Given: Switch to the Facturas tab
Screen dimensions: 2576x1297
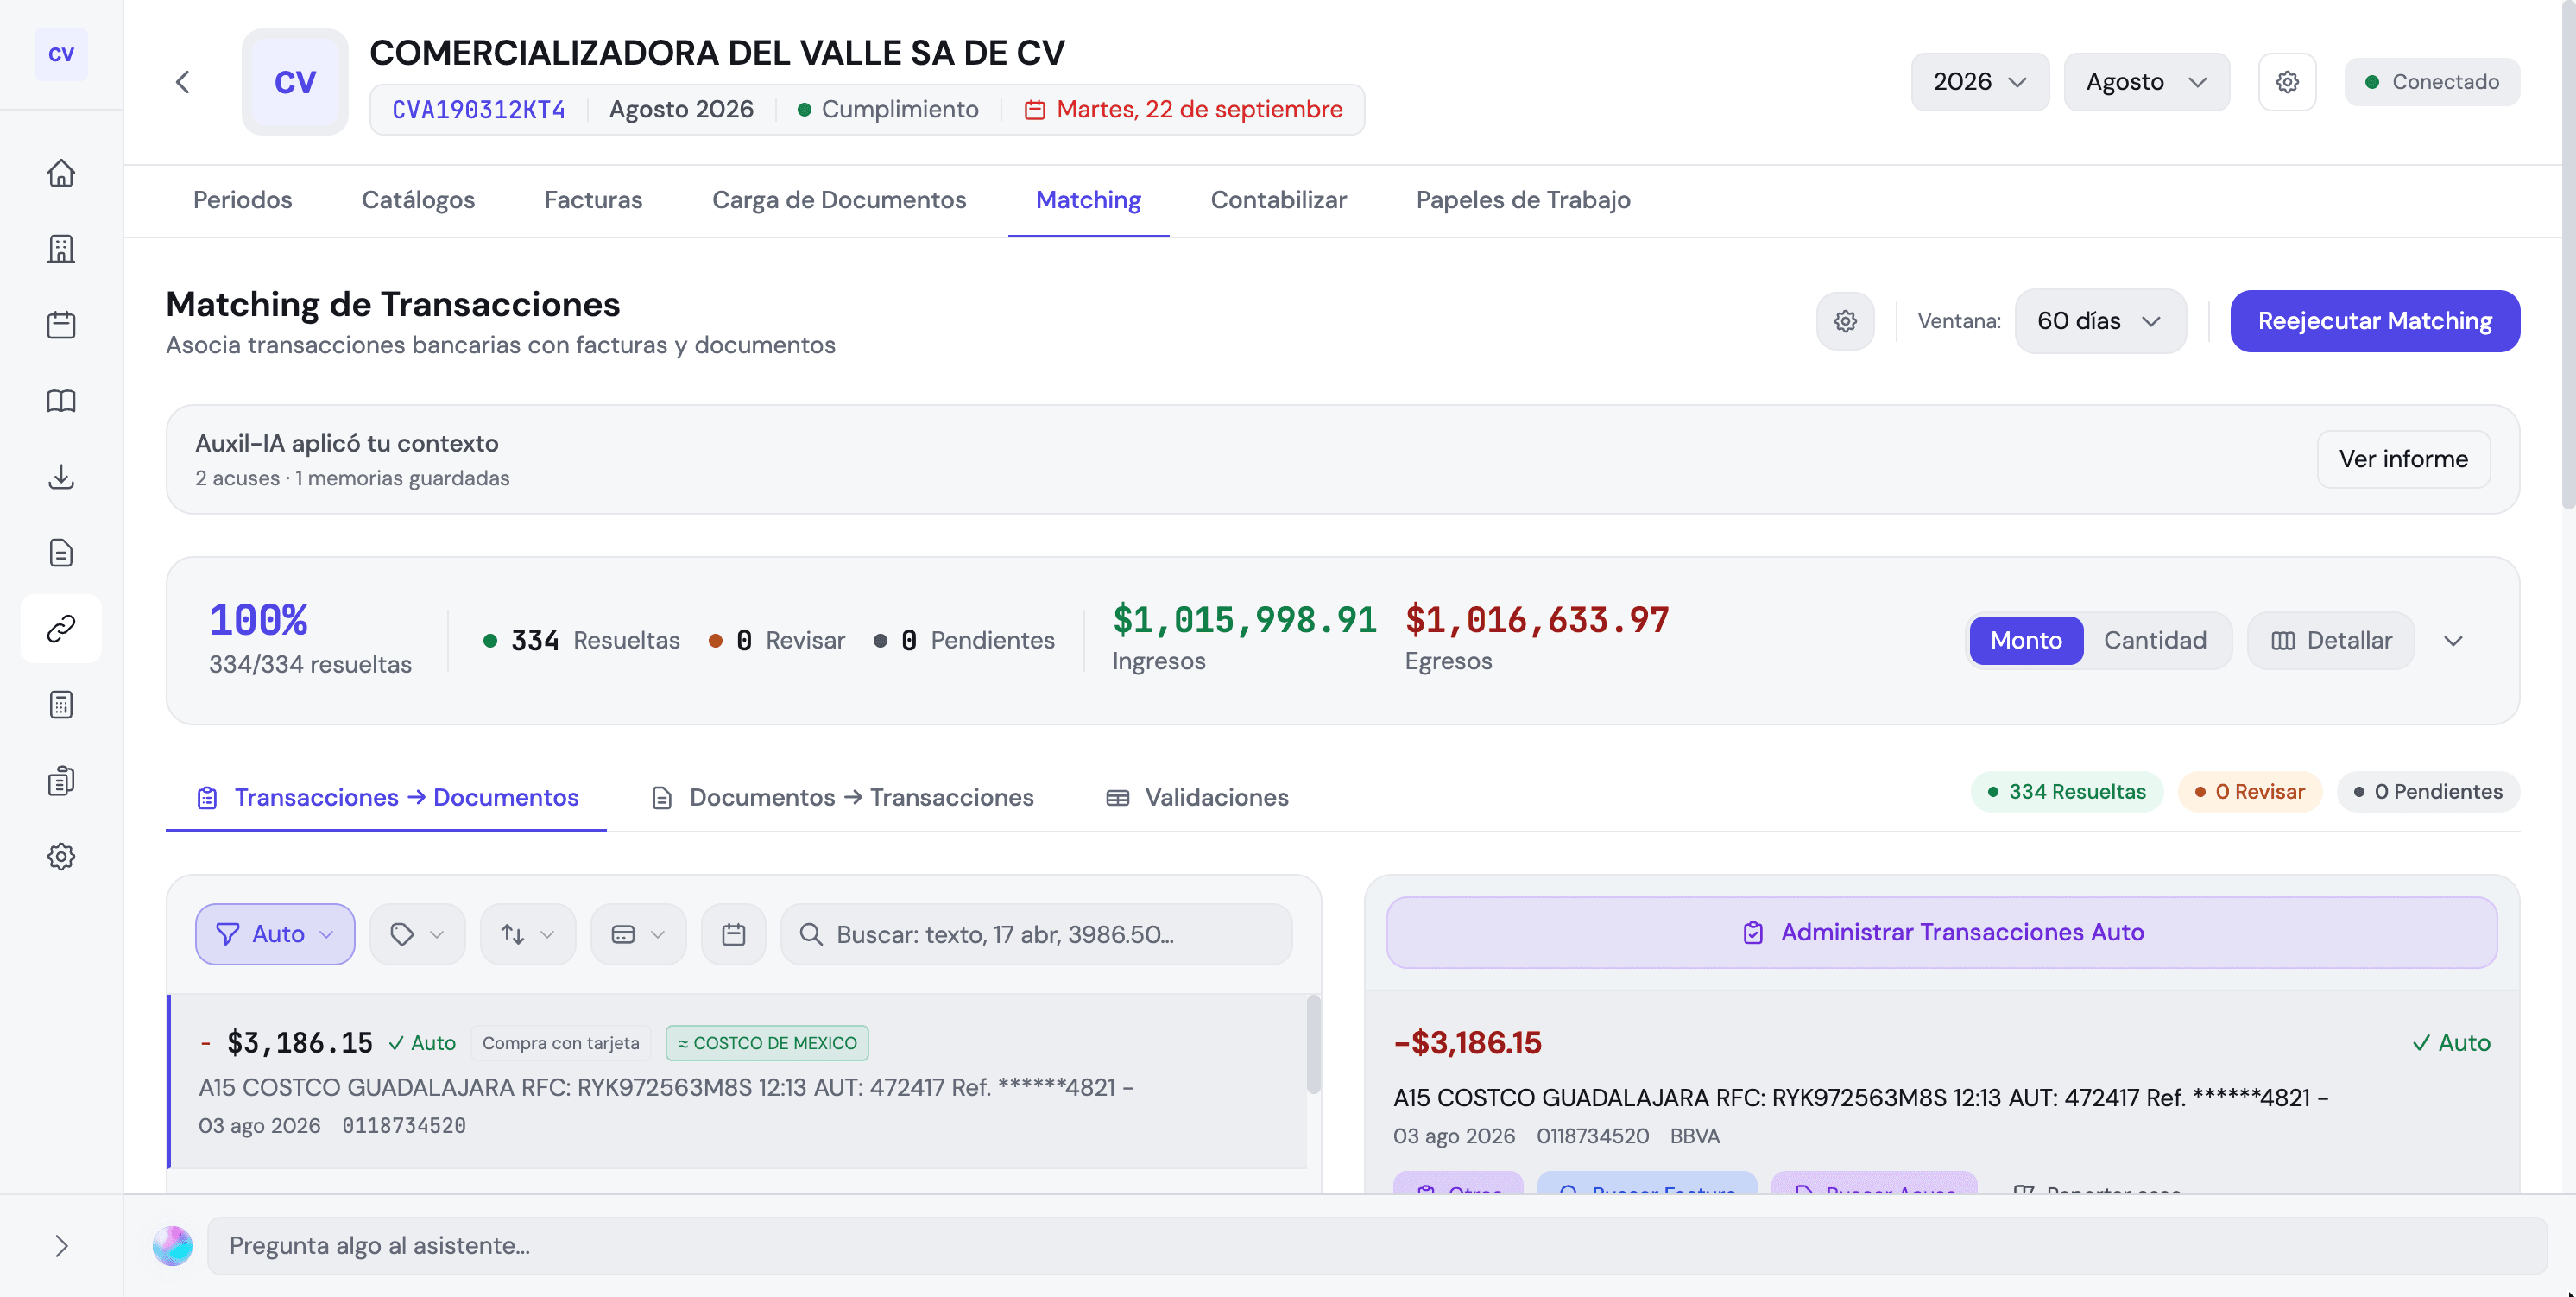Looking at the screenshot, I should click(593, 200).
